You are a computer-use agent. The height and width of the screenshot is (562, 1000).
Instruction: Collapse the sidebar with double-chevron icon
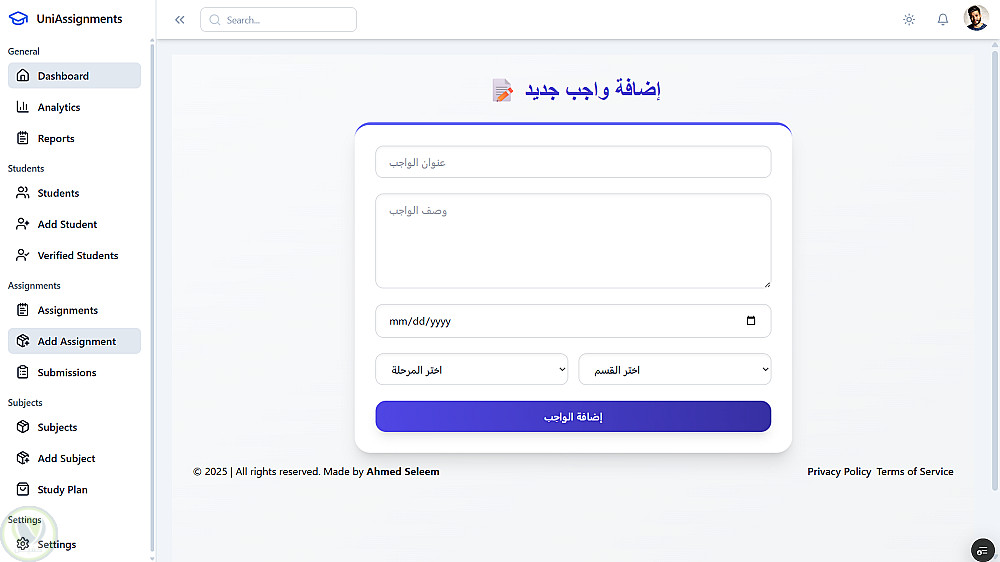(x=180, y=20)
